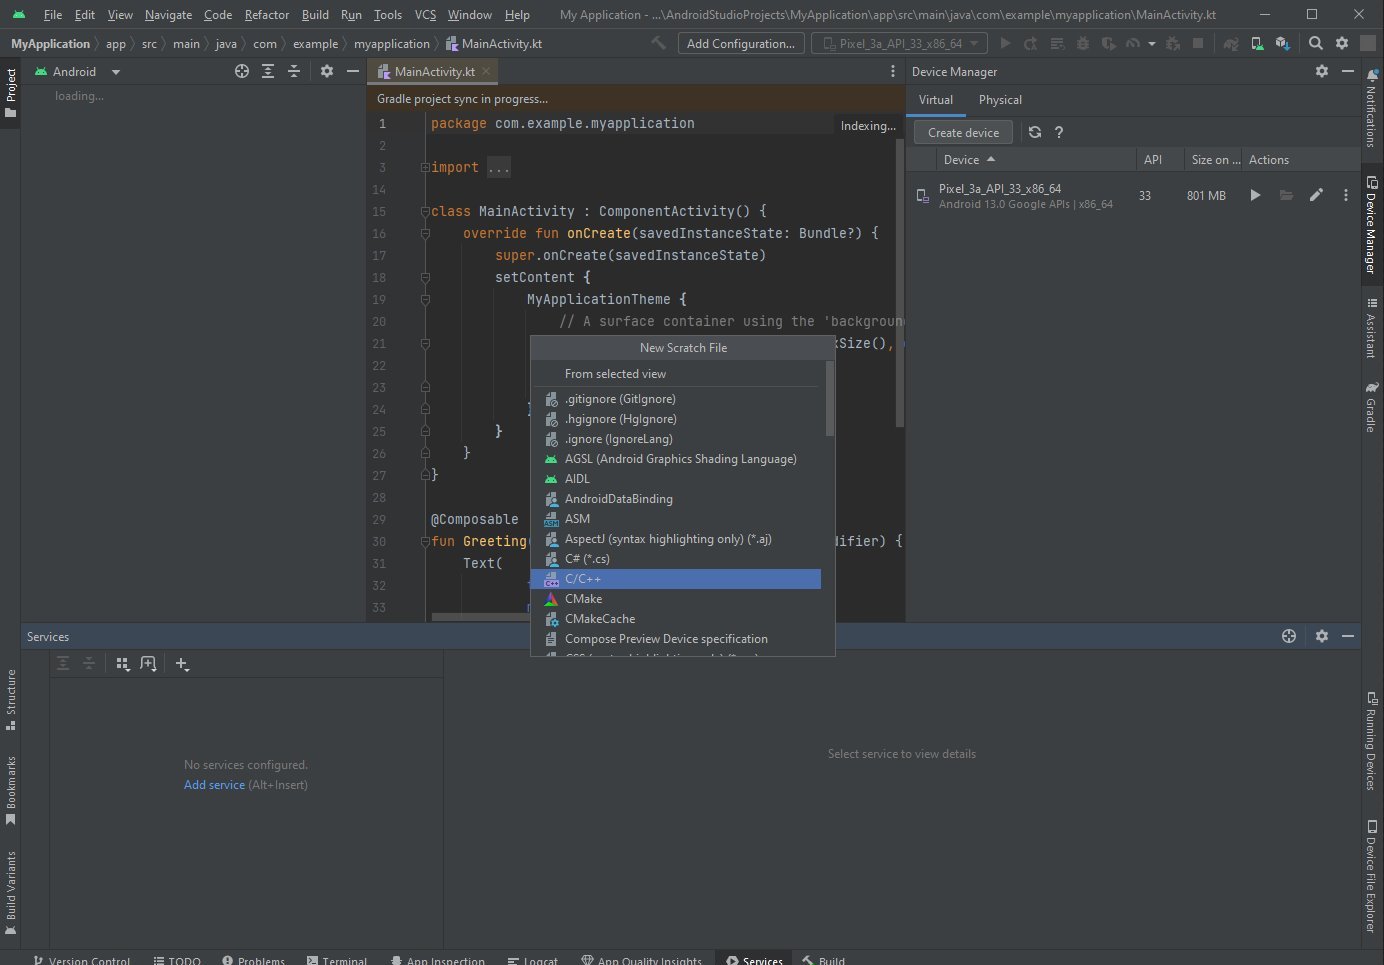Open the Device Manager help question mark
The image size is (1384, 965).
1059,132
